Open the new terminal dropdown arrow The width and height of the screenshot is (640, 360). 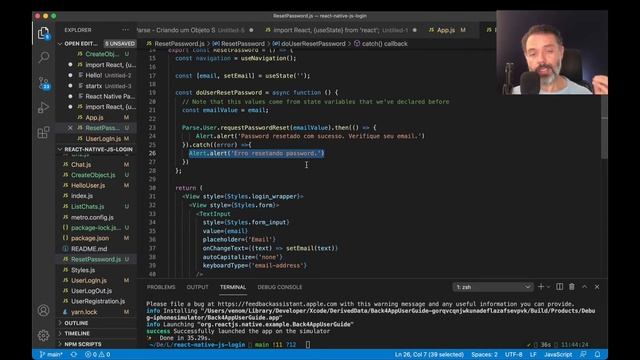(x=548, y=287)
